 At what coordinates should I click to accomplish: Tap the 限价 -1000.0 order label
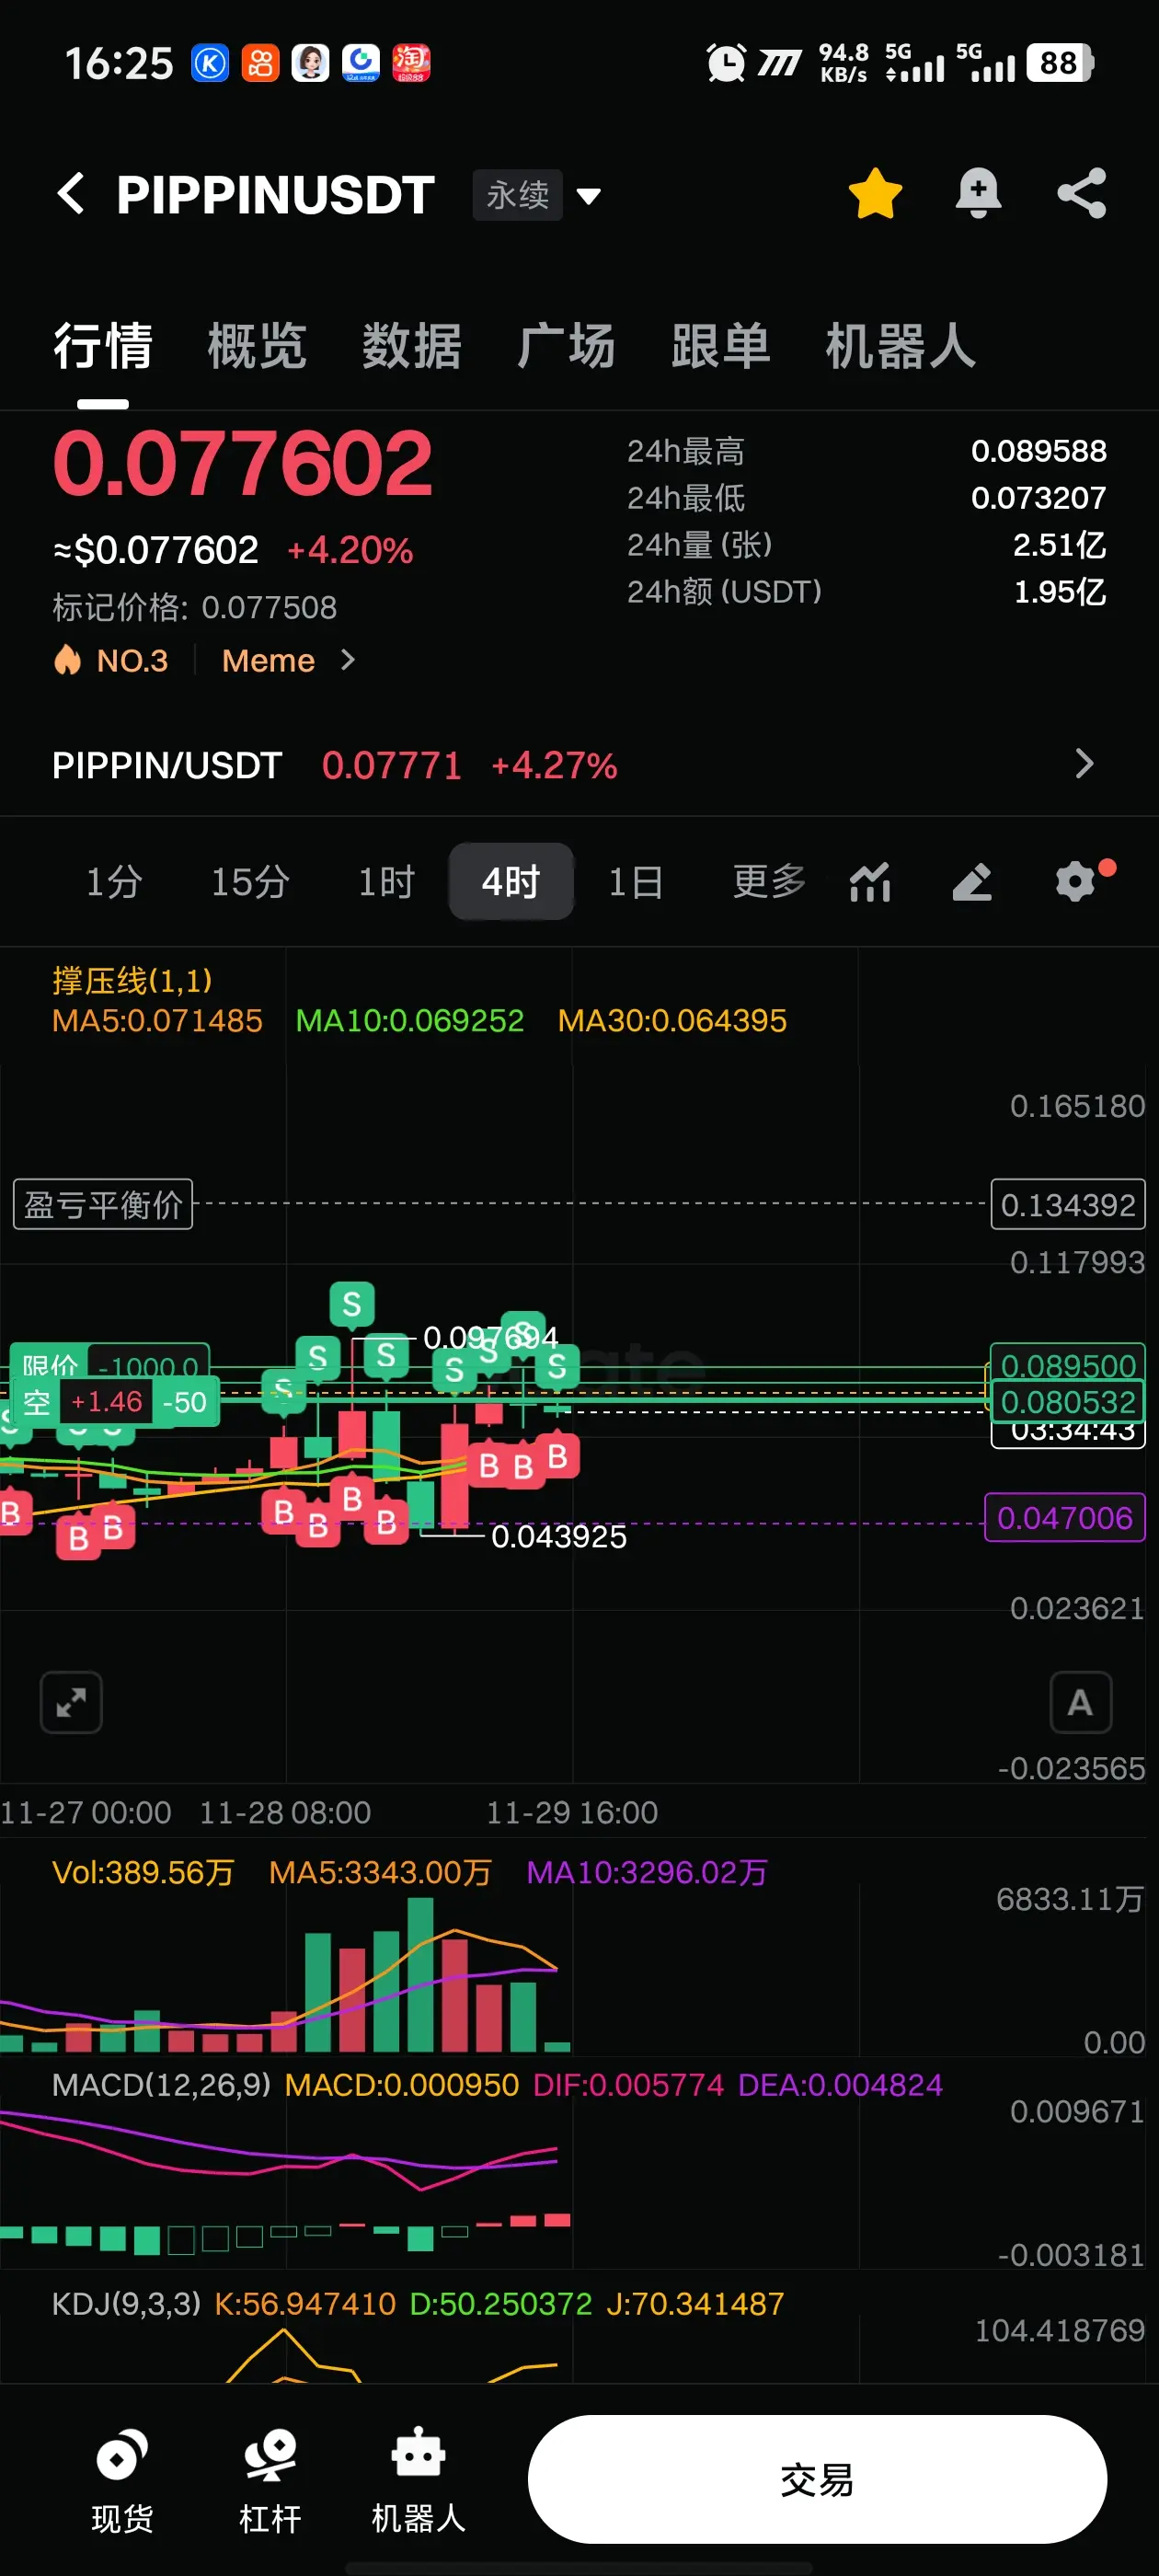[110, 1365]
